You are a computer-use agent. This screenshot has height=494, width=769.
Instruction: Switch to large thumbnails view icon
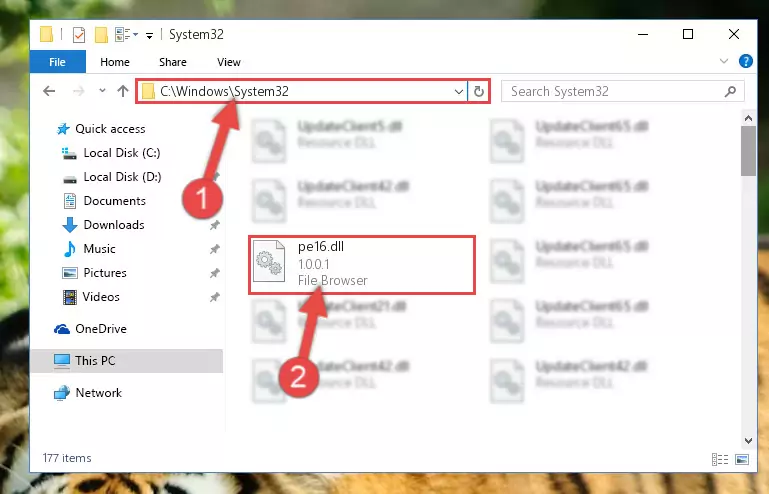[742, 459]
